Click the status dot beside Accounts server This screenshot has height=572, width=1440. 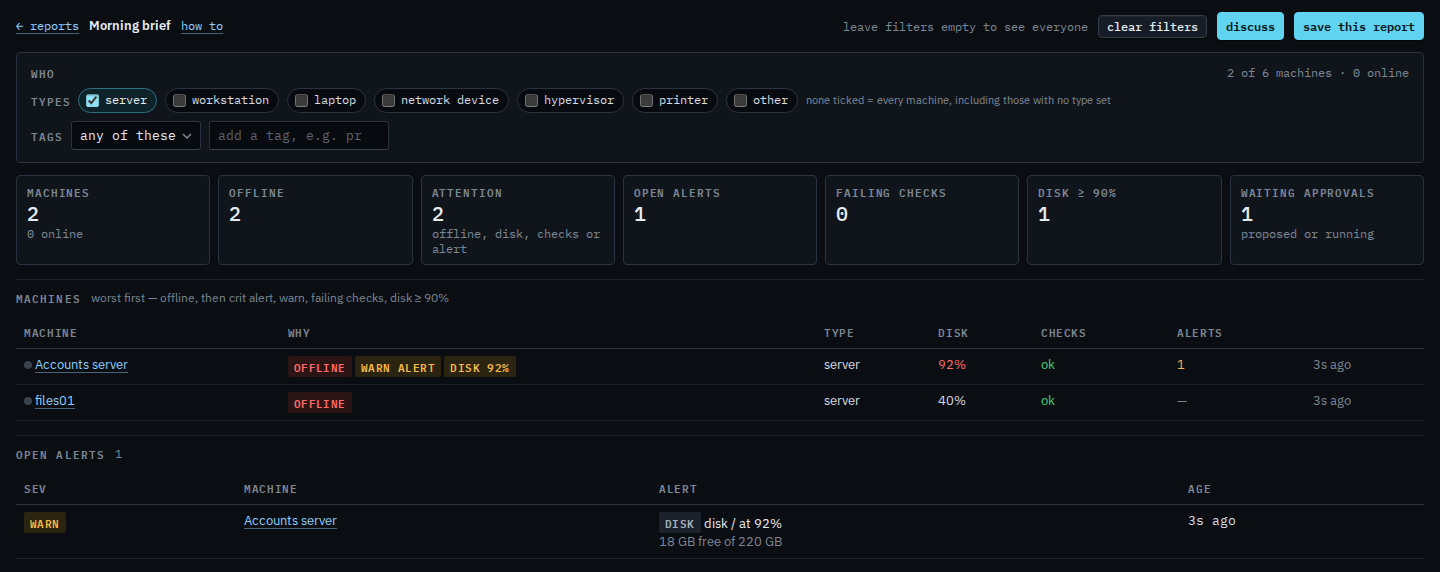click(x=28, y=366)
